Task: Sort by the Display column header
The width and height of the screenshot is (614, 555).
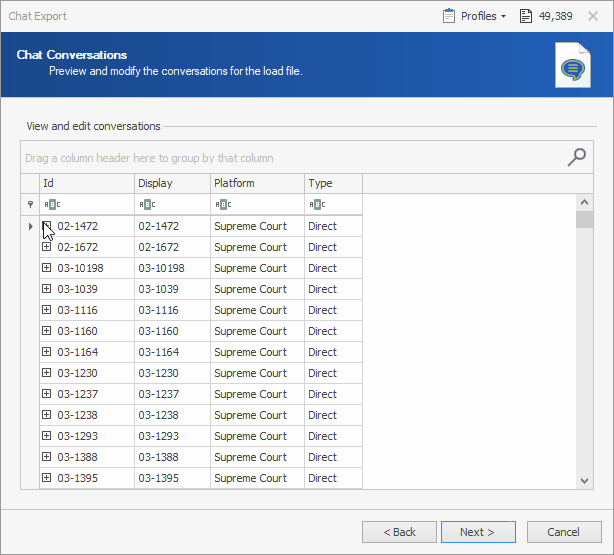Action: coord(172,183)
